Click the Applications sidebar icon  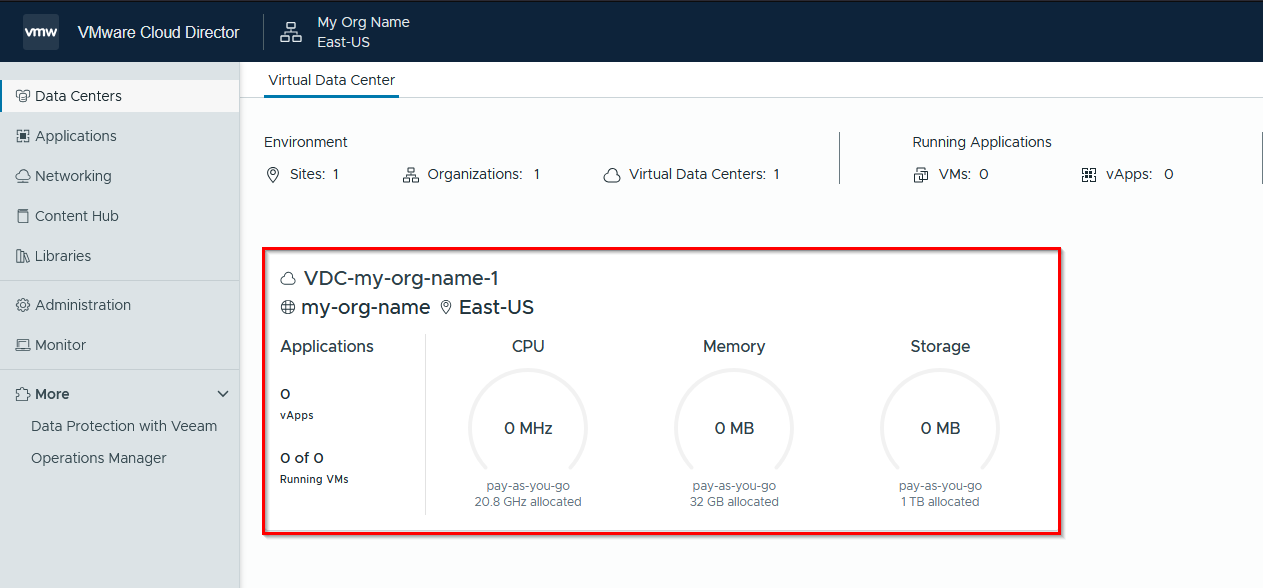point(23,136)
